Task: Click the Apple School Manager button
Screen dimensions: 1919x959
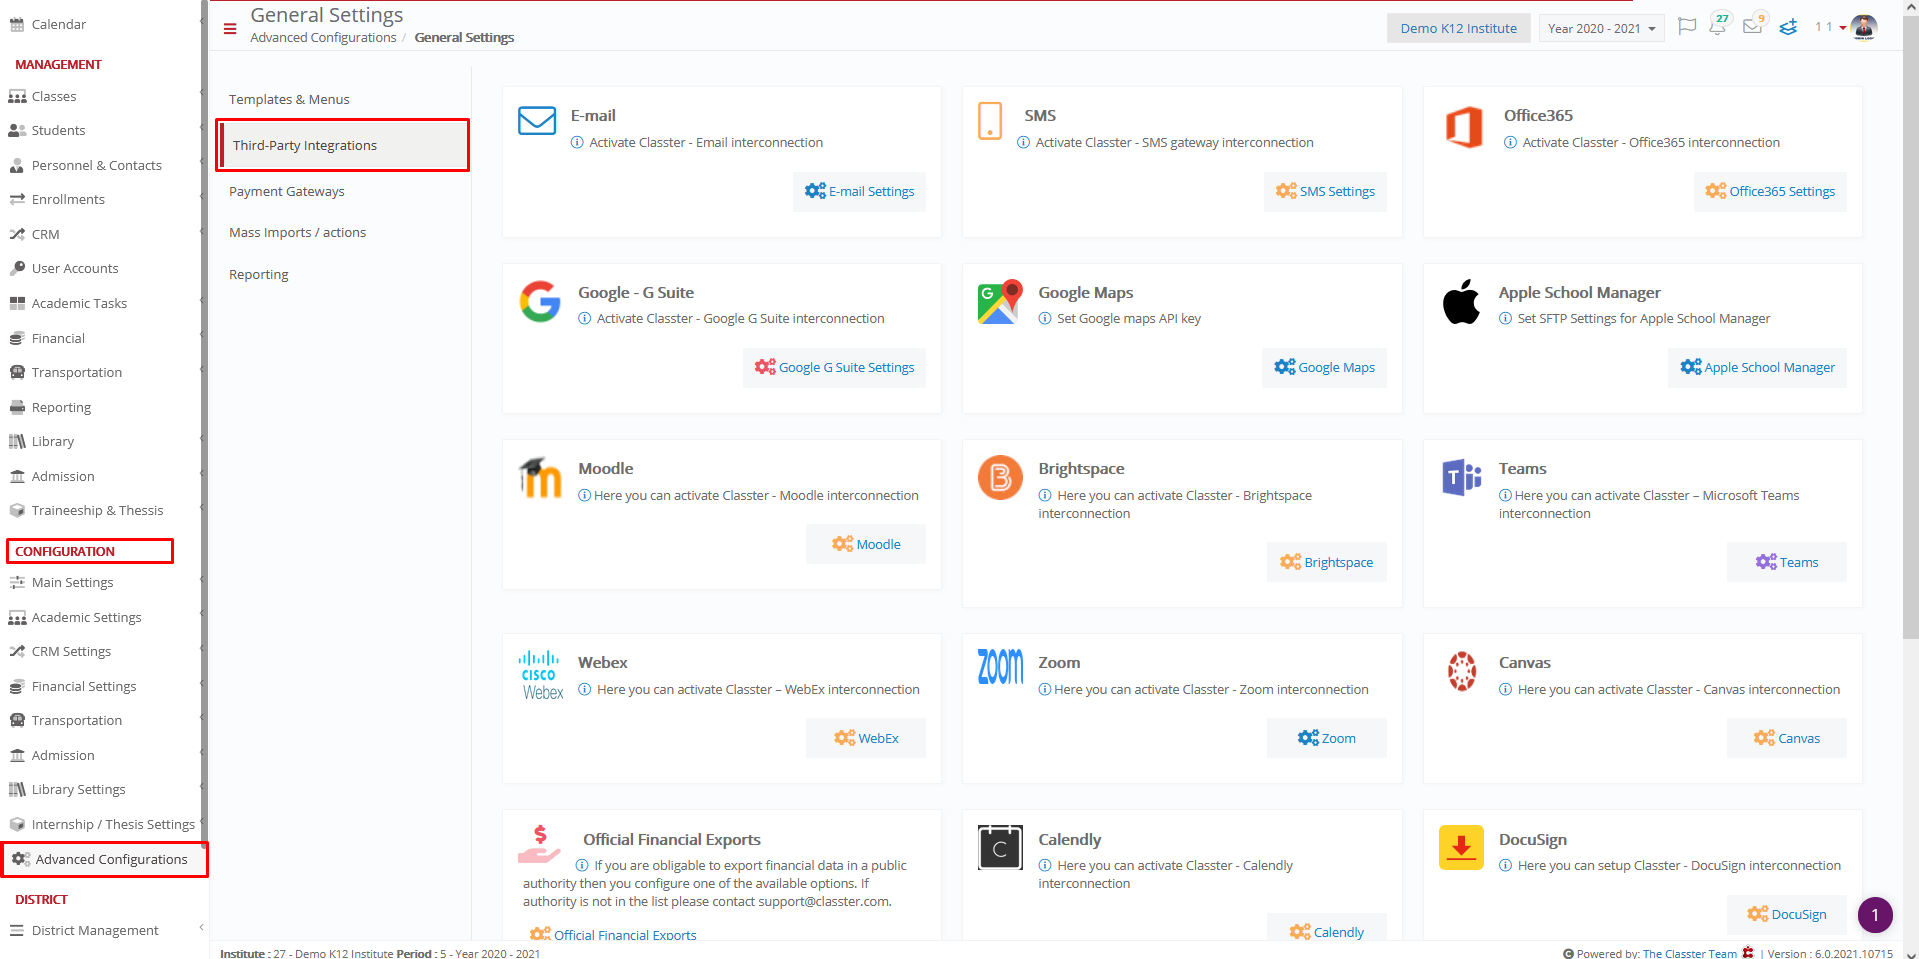Action: click(1757, 367)
